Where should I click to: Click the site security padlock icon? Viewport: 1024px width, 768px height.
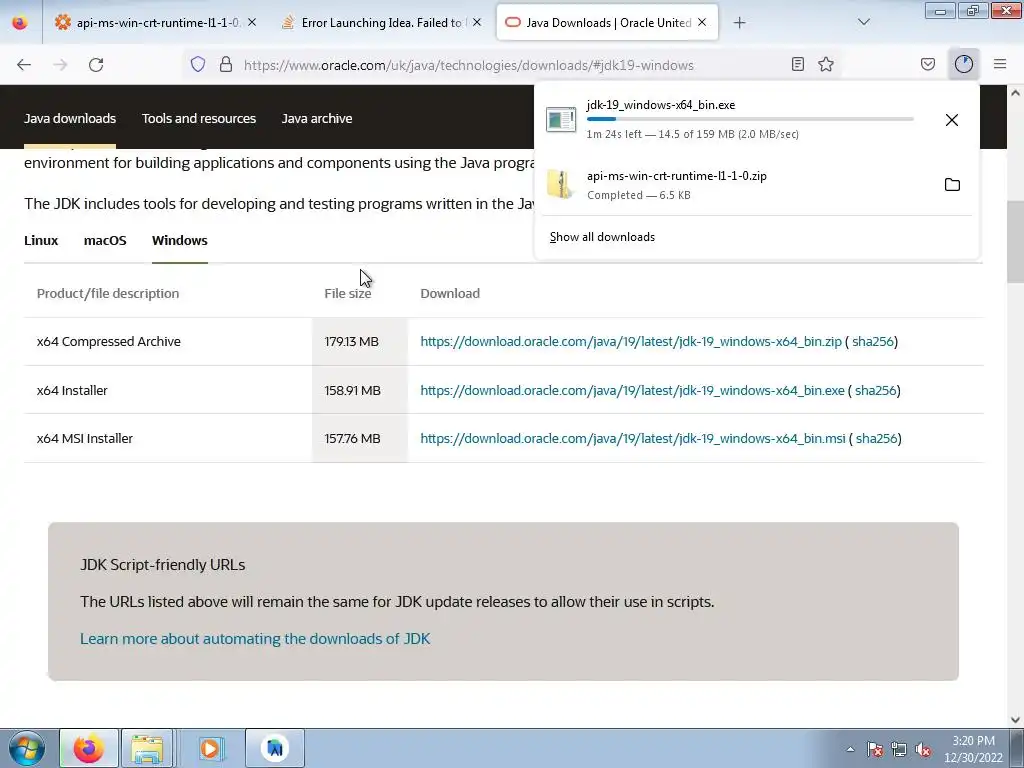(226, 64)
